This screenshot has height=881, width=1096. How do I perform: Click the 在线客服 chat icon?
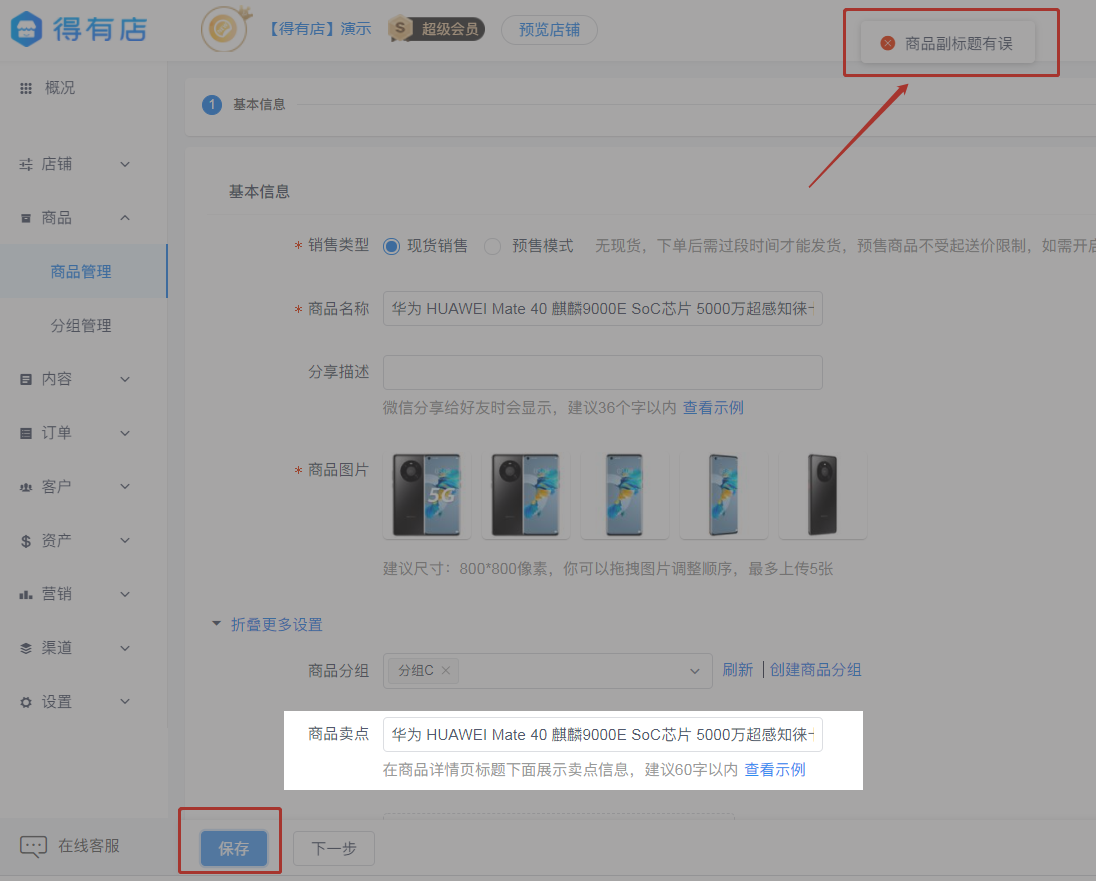click(34, 846)
